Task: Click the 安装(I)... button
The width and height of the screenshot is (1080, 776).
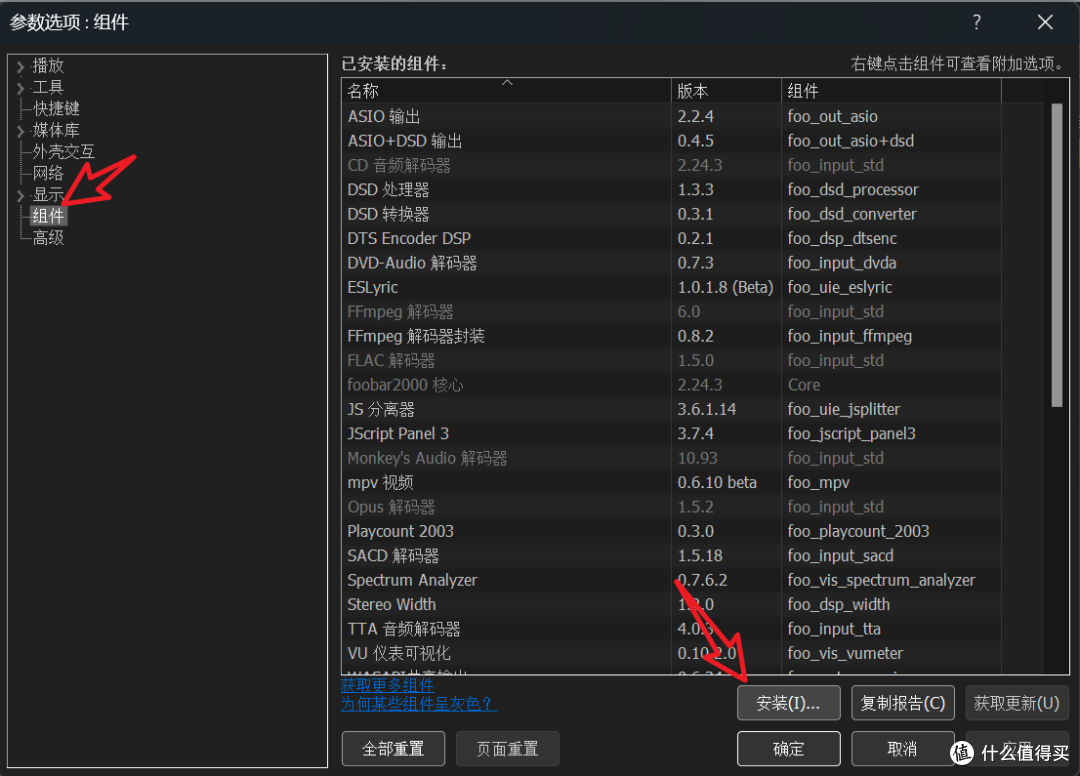Action: pyautogui.click(x=789, y=703)
